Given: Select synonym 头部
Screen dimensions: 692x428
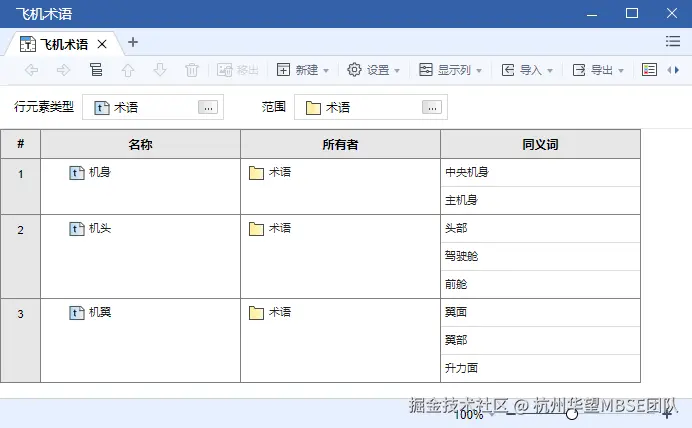Looking at the screenshot, I should pos(456,228).
